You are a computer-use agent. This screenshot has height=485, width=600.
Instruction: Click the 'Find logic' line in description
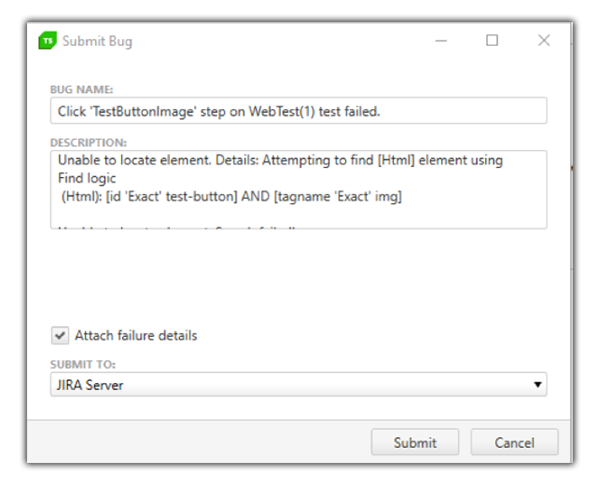(x=87, y=178)
